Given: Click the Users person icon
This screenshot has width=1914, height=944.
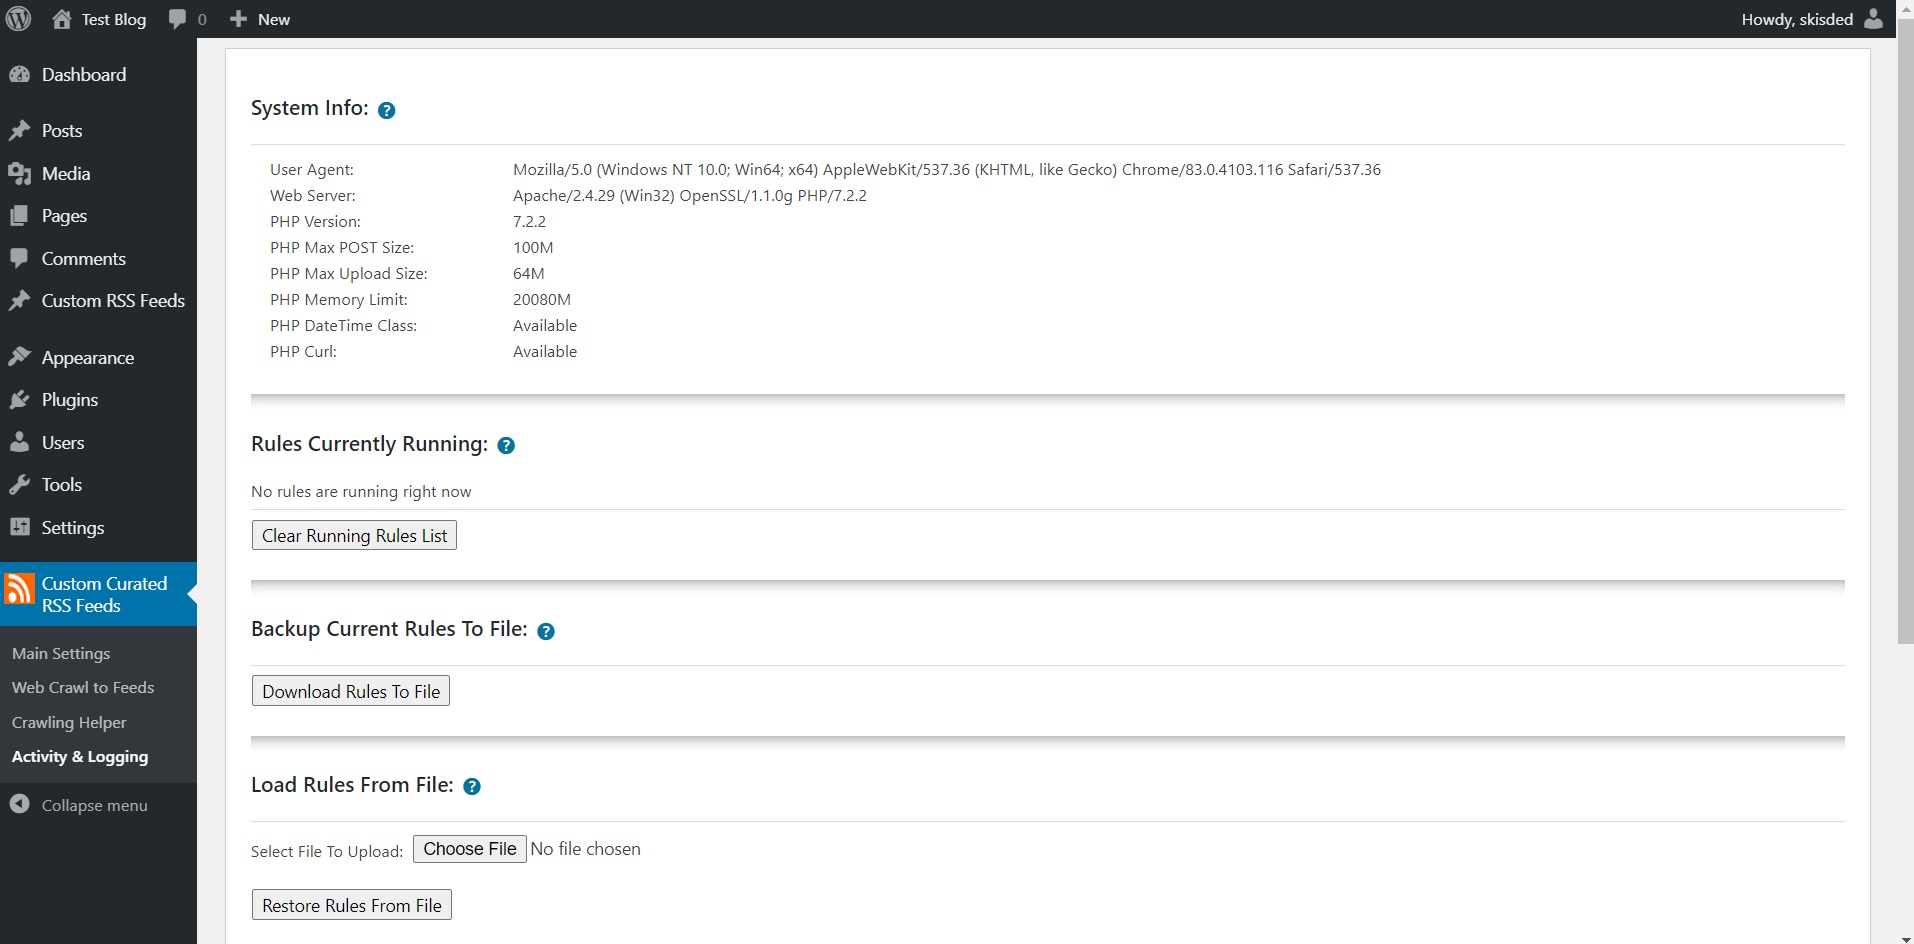Looking at the screenshot, I should tap(19, 442).
